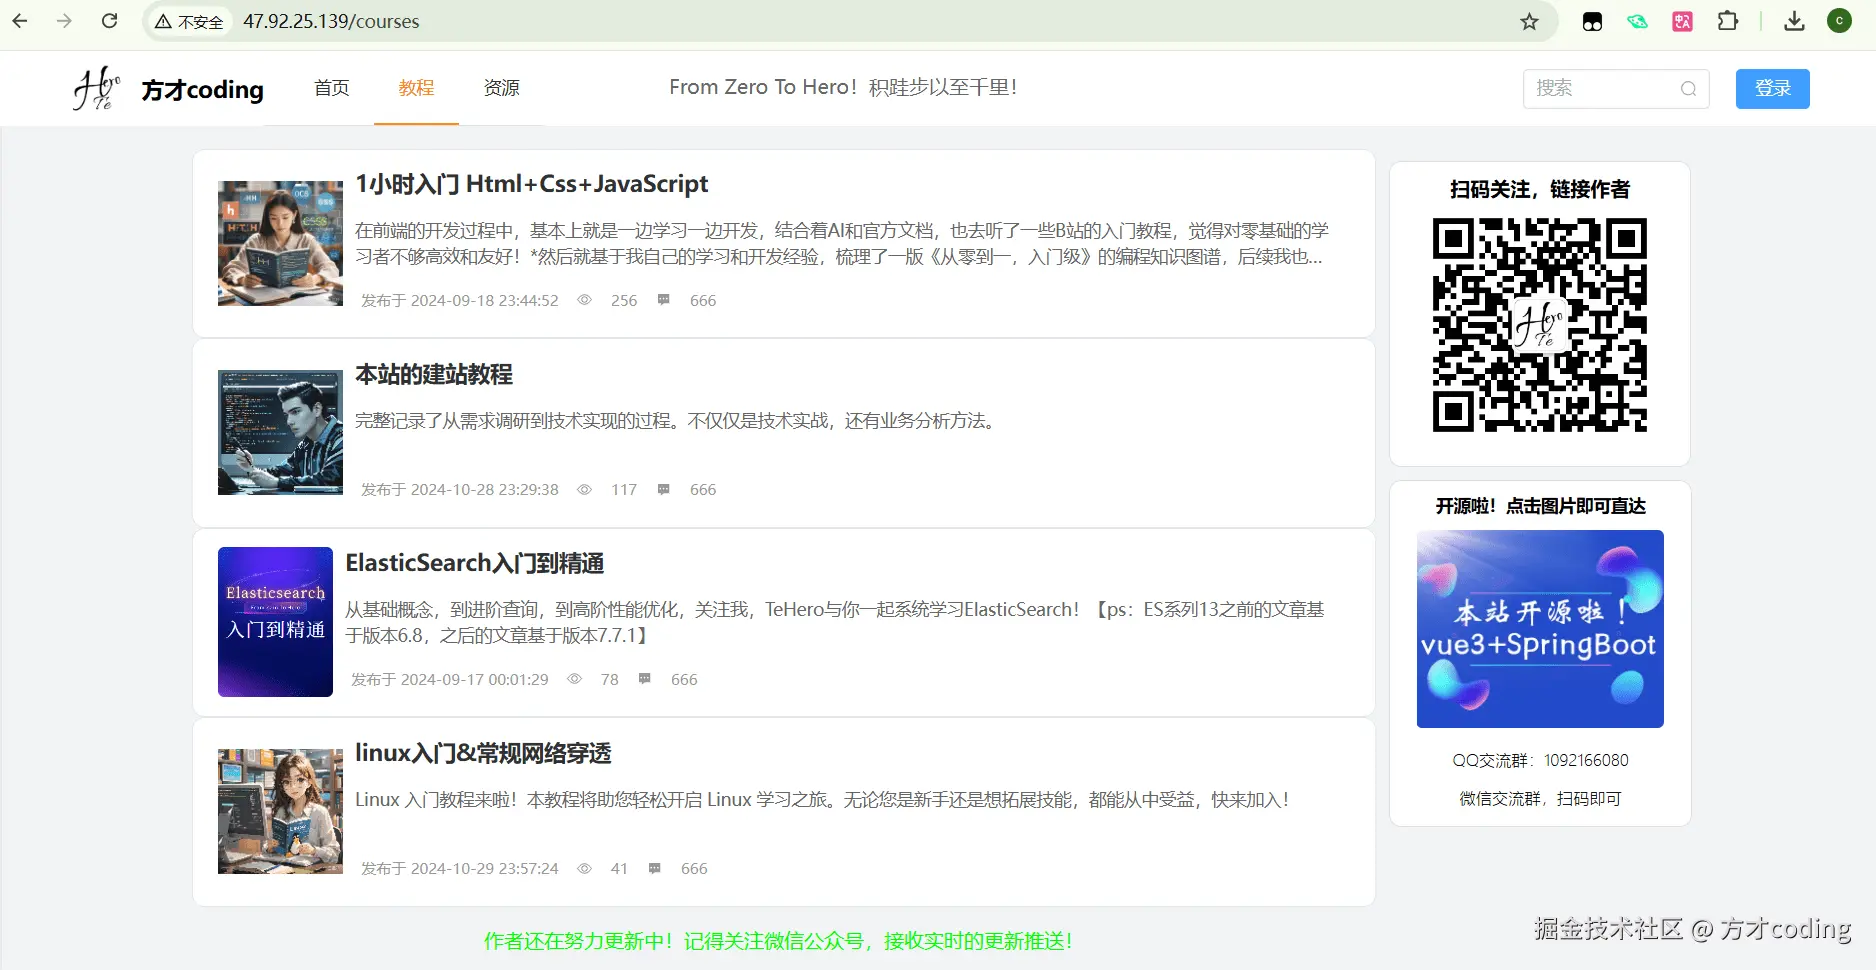The height and width of the screenshot is (970, 1876).
Task: Click the views eye icon on ElasticSearch course
Action: [x=575, y=679]
